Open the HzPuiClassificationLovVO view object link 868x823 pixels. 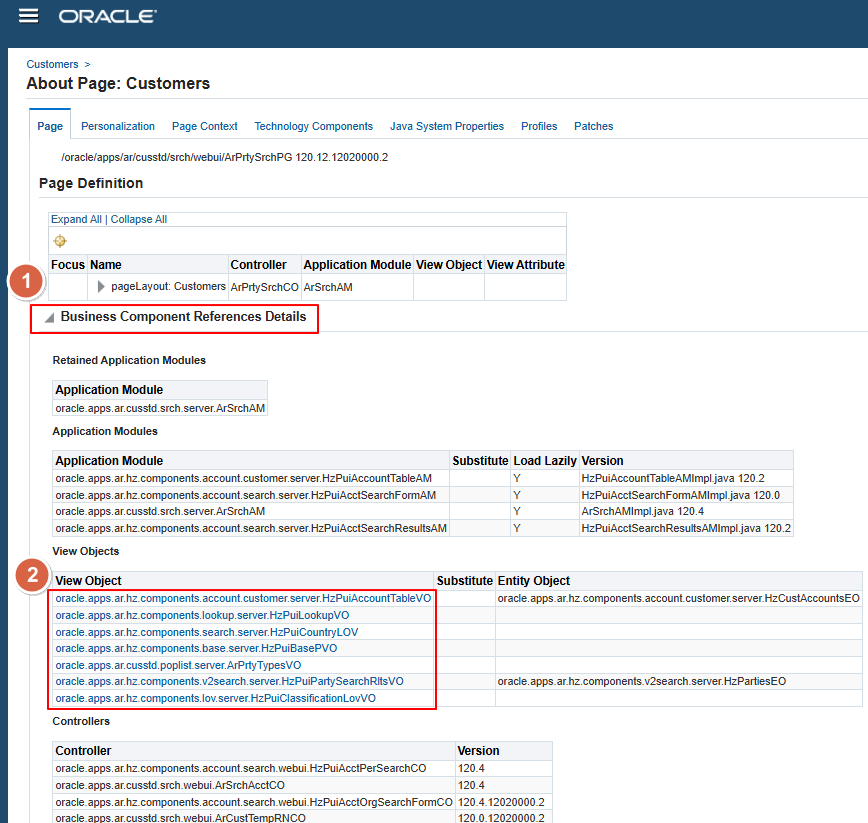click(215, 698)
